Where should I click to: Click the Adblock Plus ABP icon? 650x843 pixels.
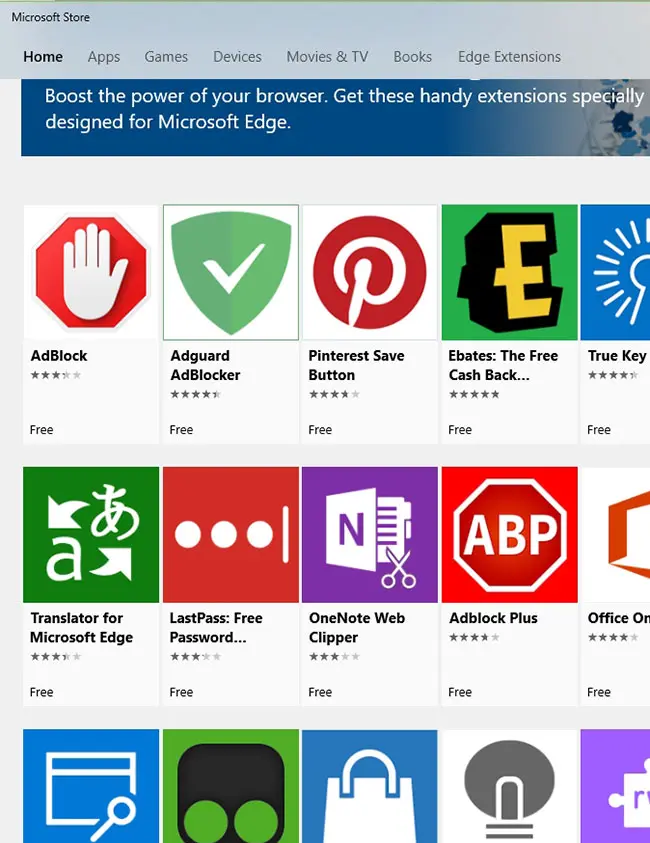tap(509, 535)
